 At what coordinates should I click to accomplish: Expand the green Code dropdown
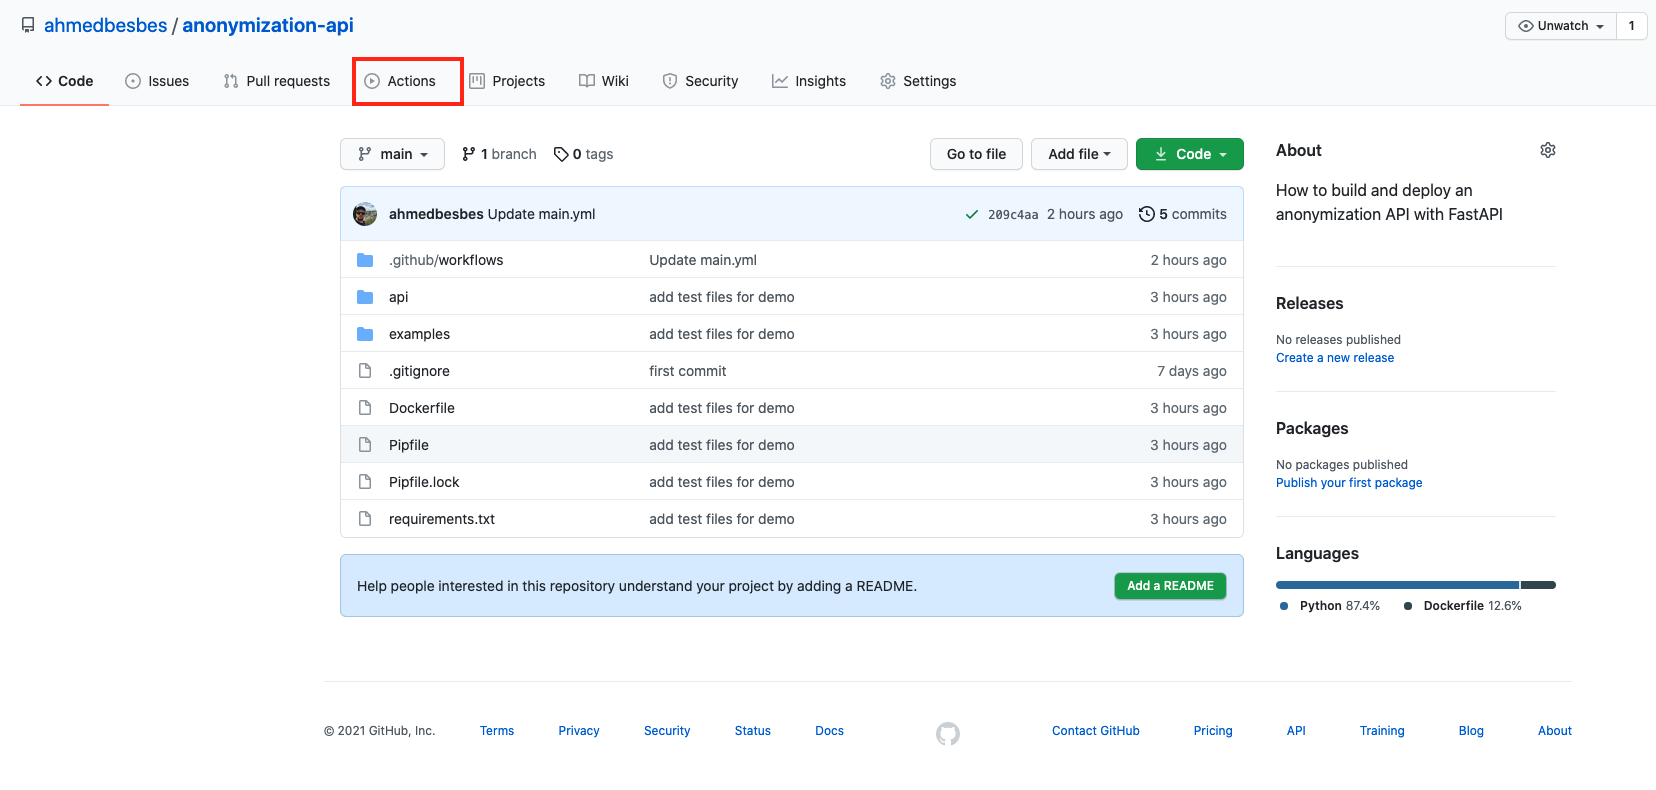(1190, 154)
